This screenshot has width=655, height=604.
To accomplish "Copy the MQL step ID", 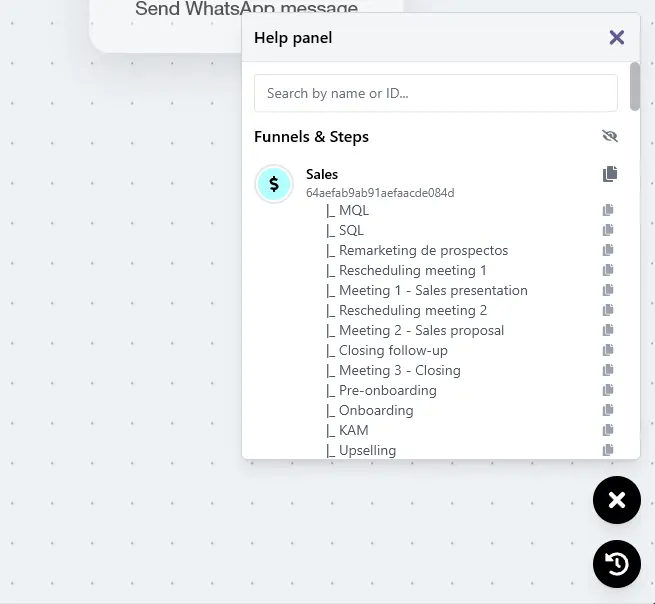I will (x=608, y=210).
